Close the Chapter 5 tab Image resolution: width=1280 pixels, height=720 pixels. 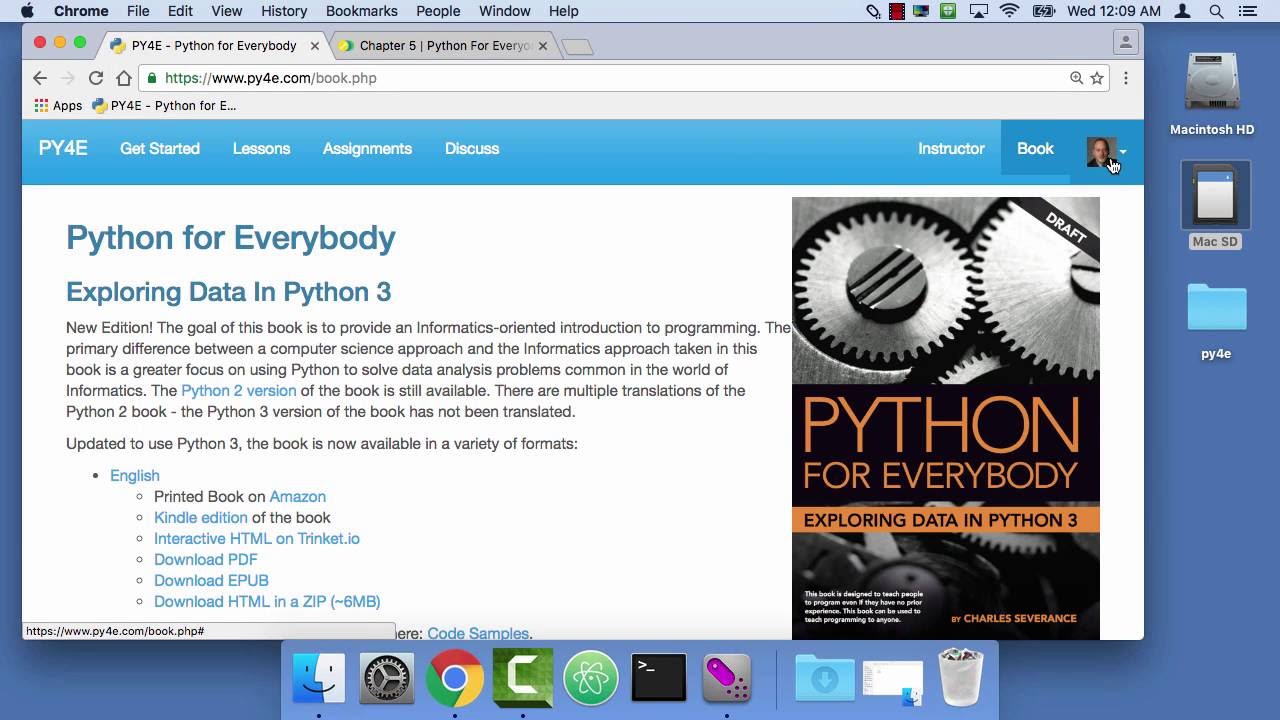point(543,45)
